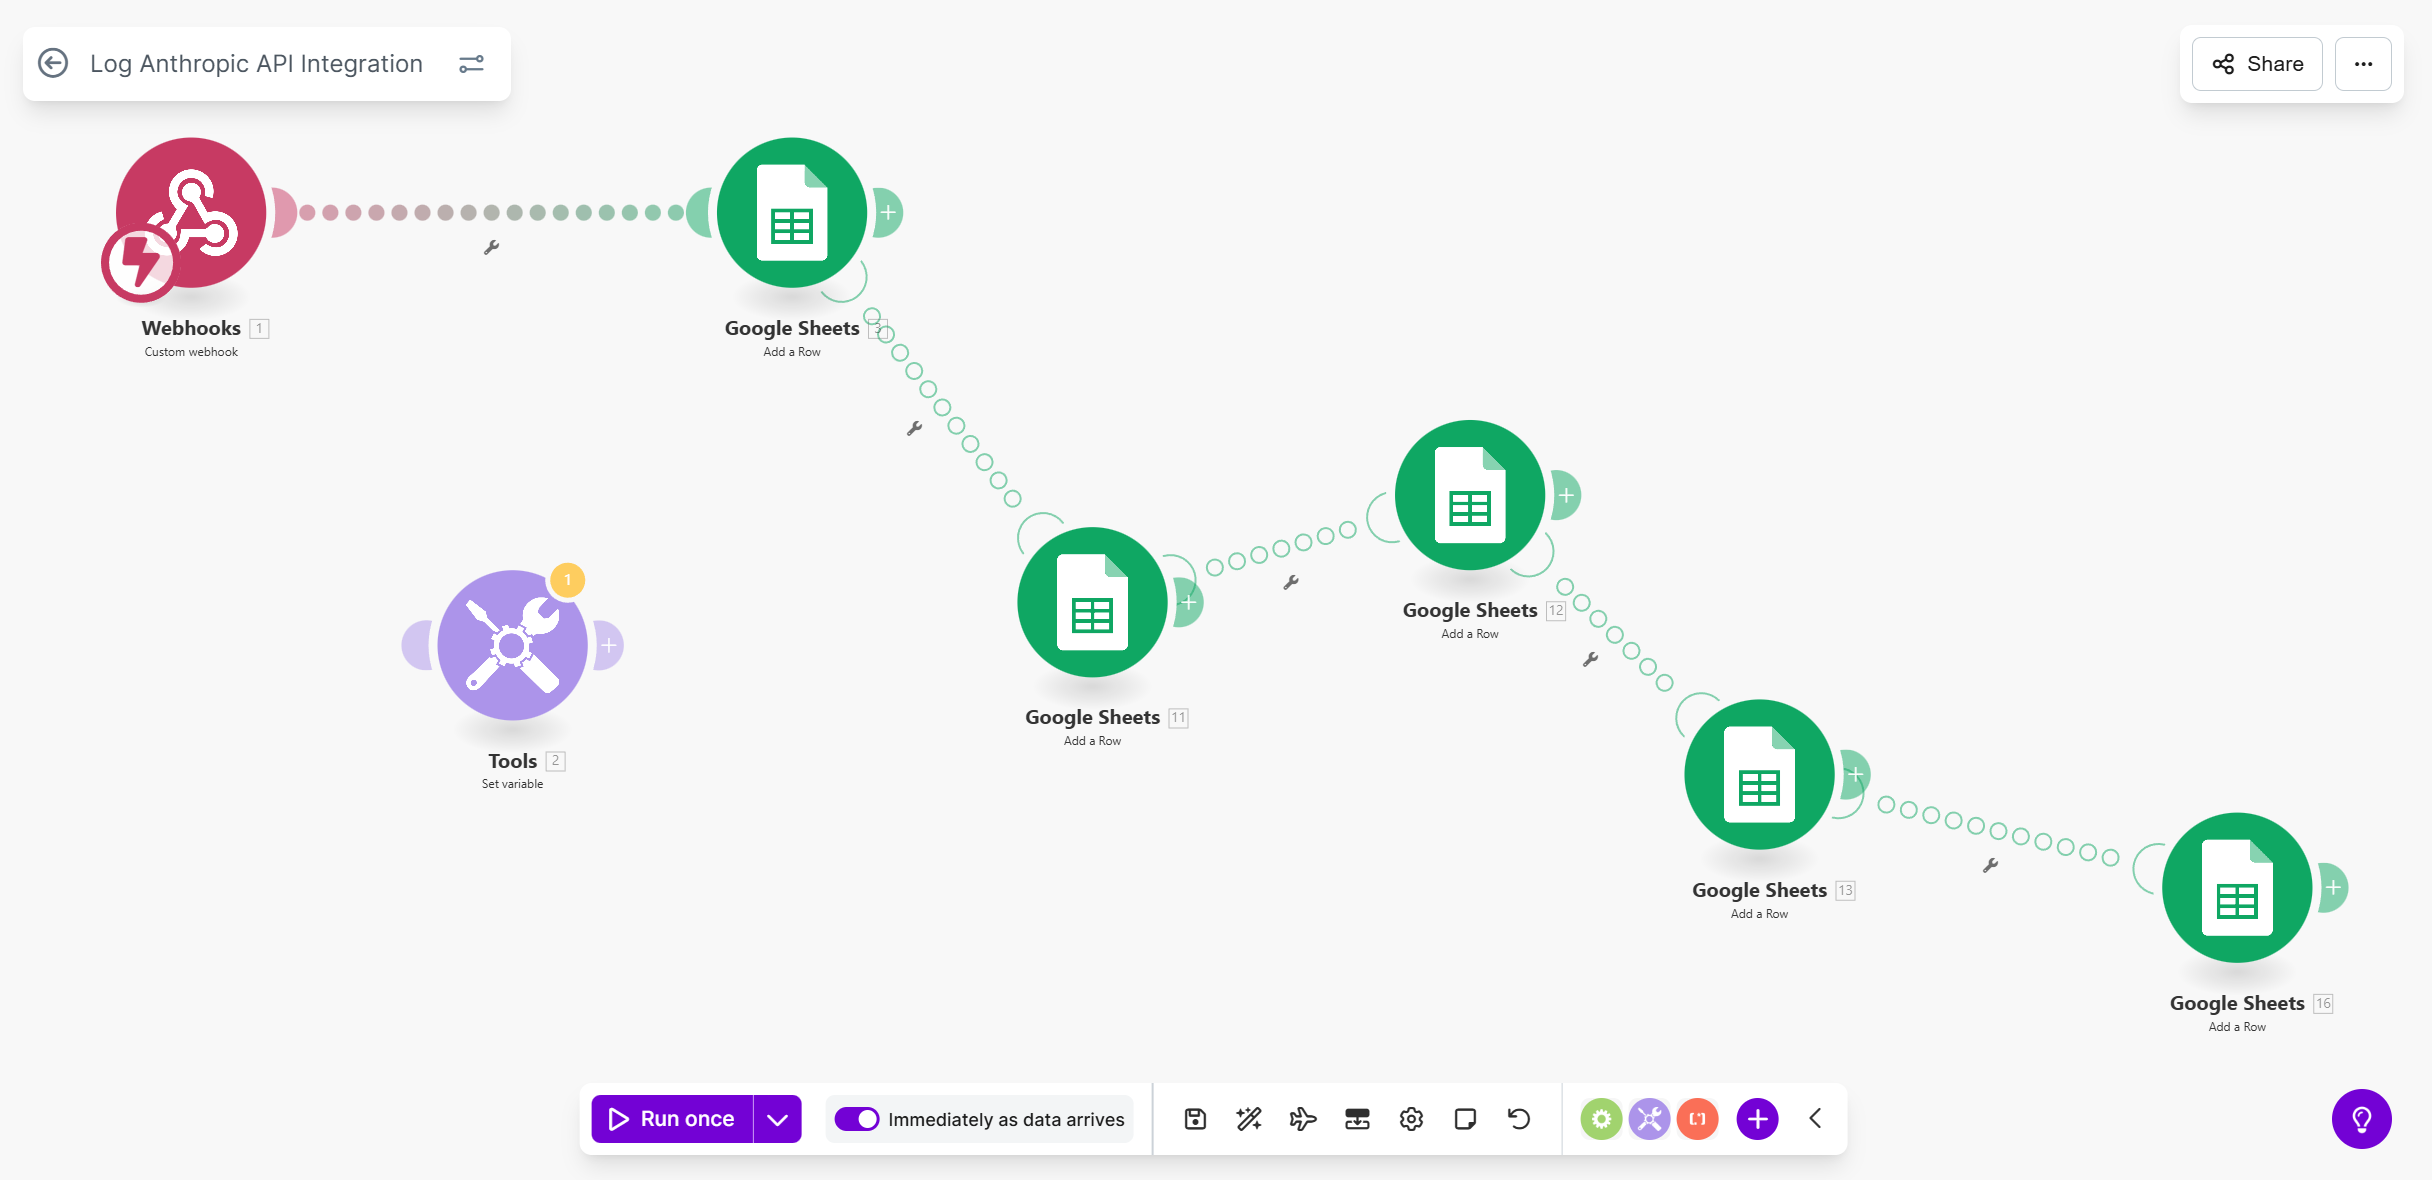Image resolution: width=2432 pixels, height=1180 pixels.
Task: Open the Tools quick-access purple icon
Action: point(1648,1119)
